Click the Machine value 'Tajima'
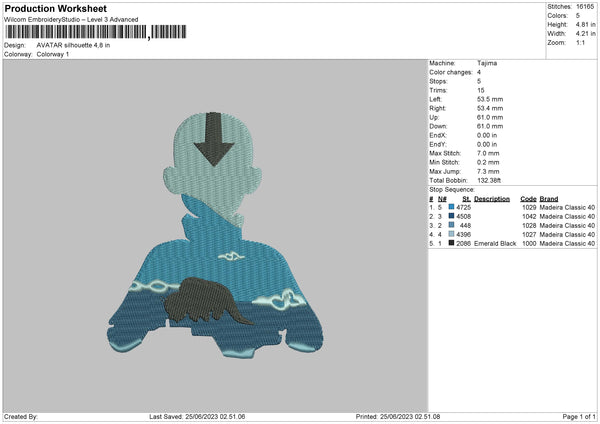 pos(487,63)
